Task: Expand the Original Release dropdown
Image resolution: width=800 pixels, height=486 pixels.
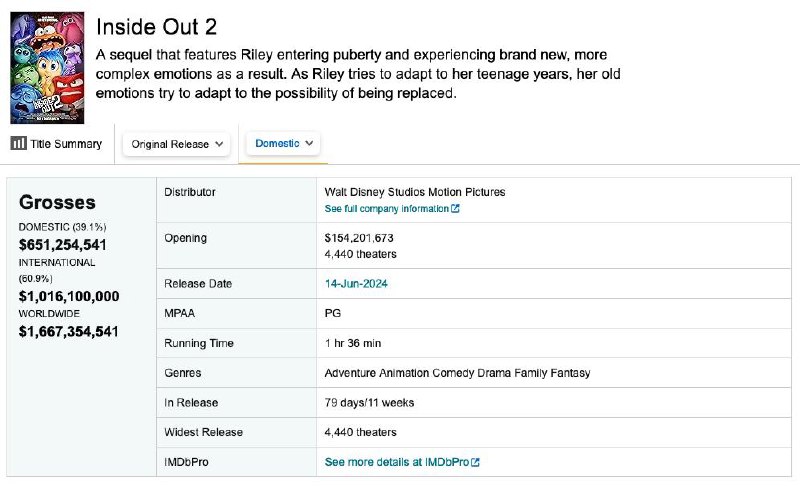Action: [x=177, y=144]
